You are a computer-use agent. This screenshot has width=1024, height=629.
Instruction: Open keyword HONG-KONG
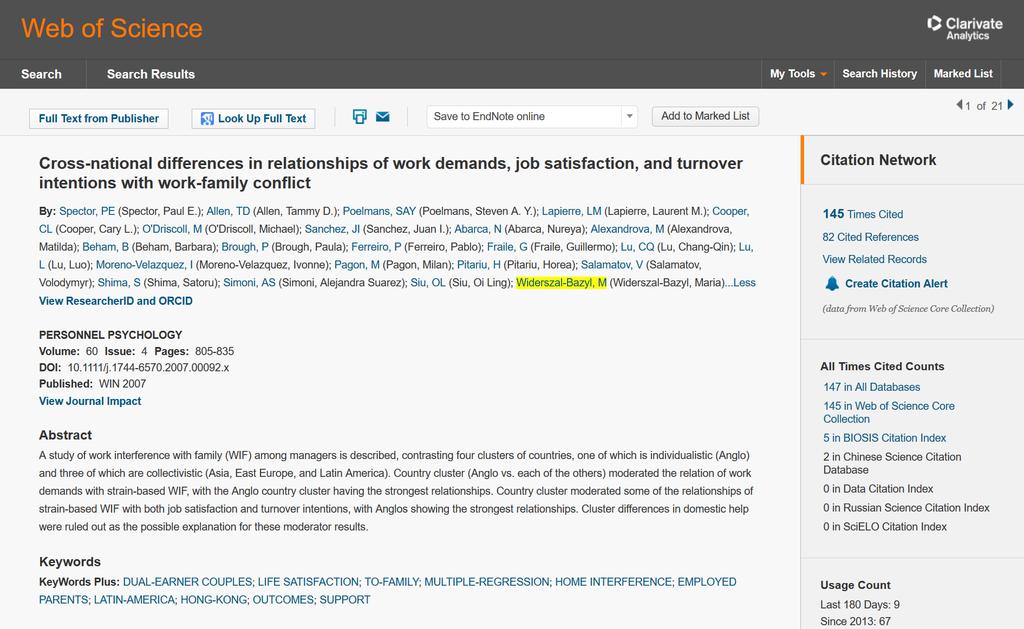214,600
